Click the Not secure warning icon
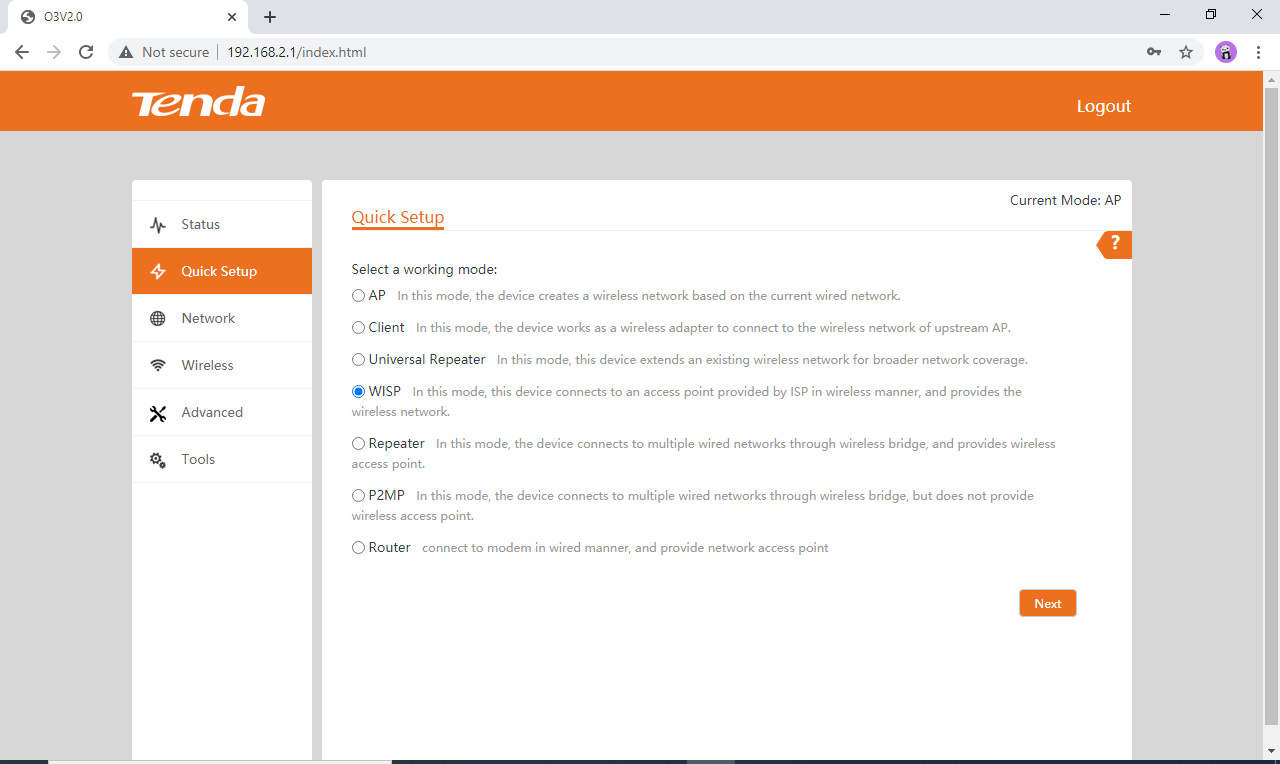Viewport: 1280px width, 764px height. coord(126,52)
